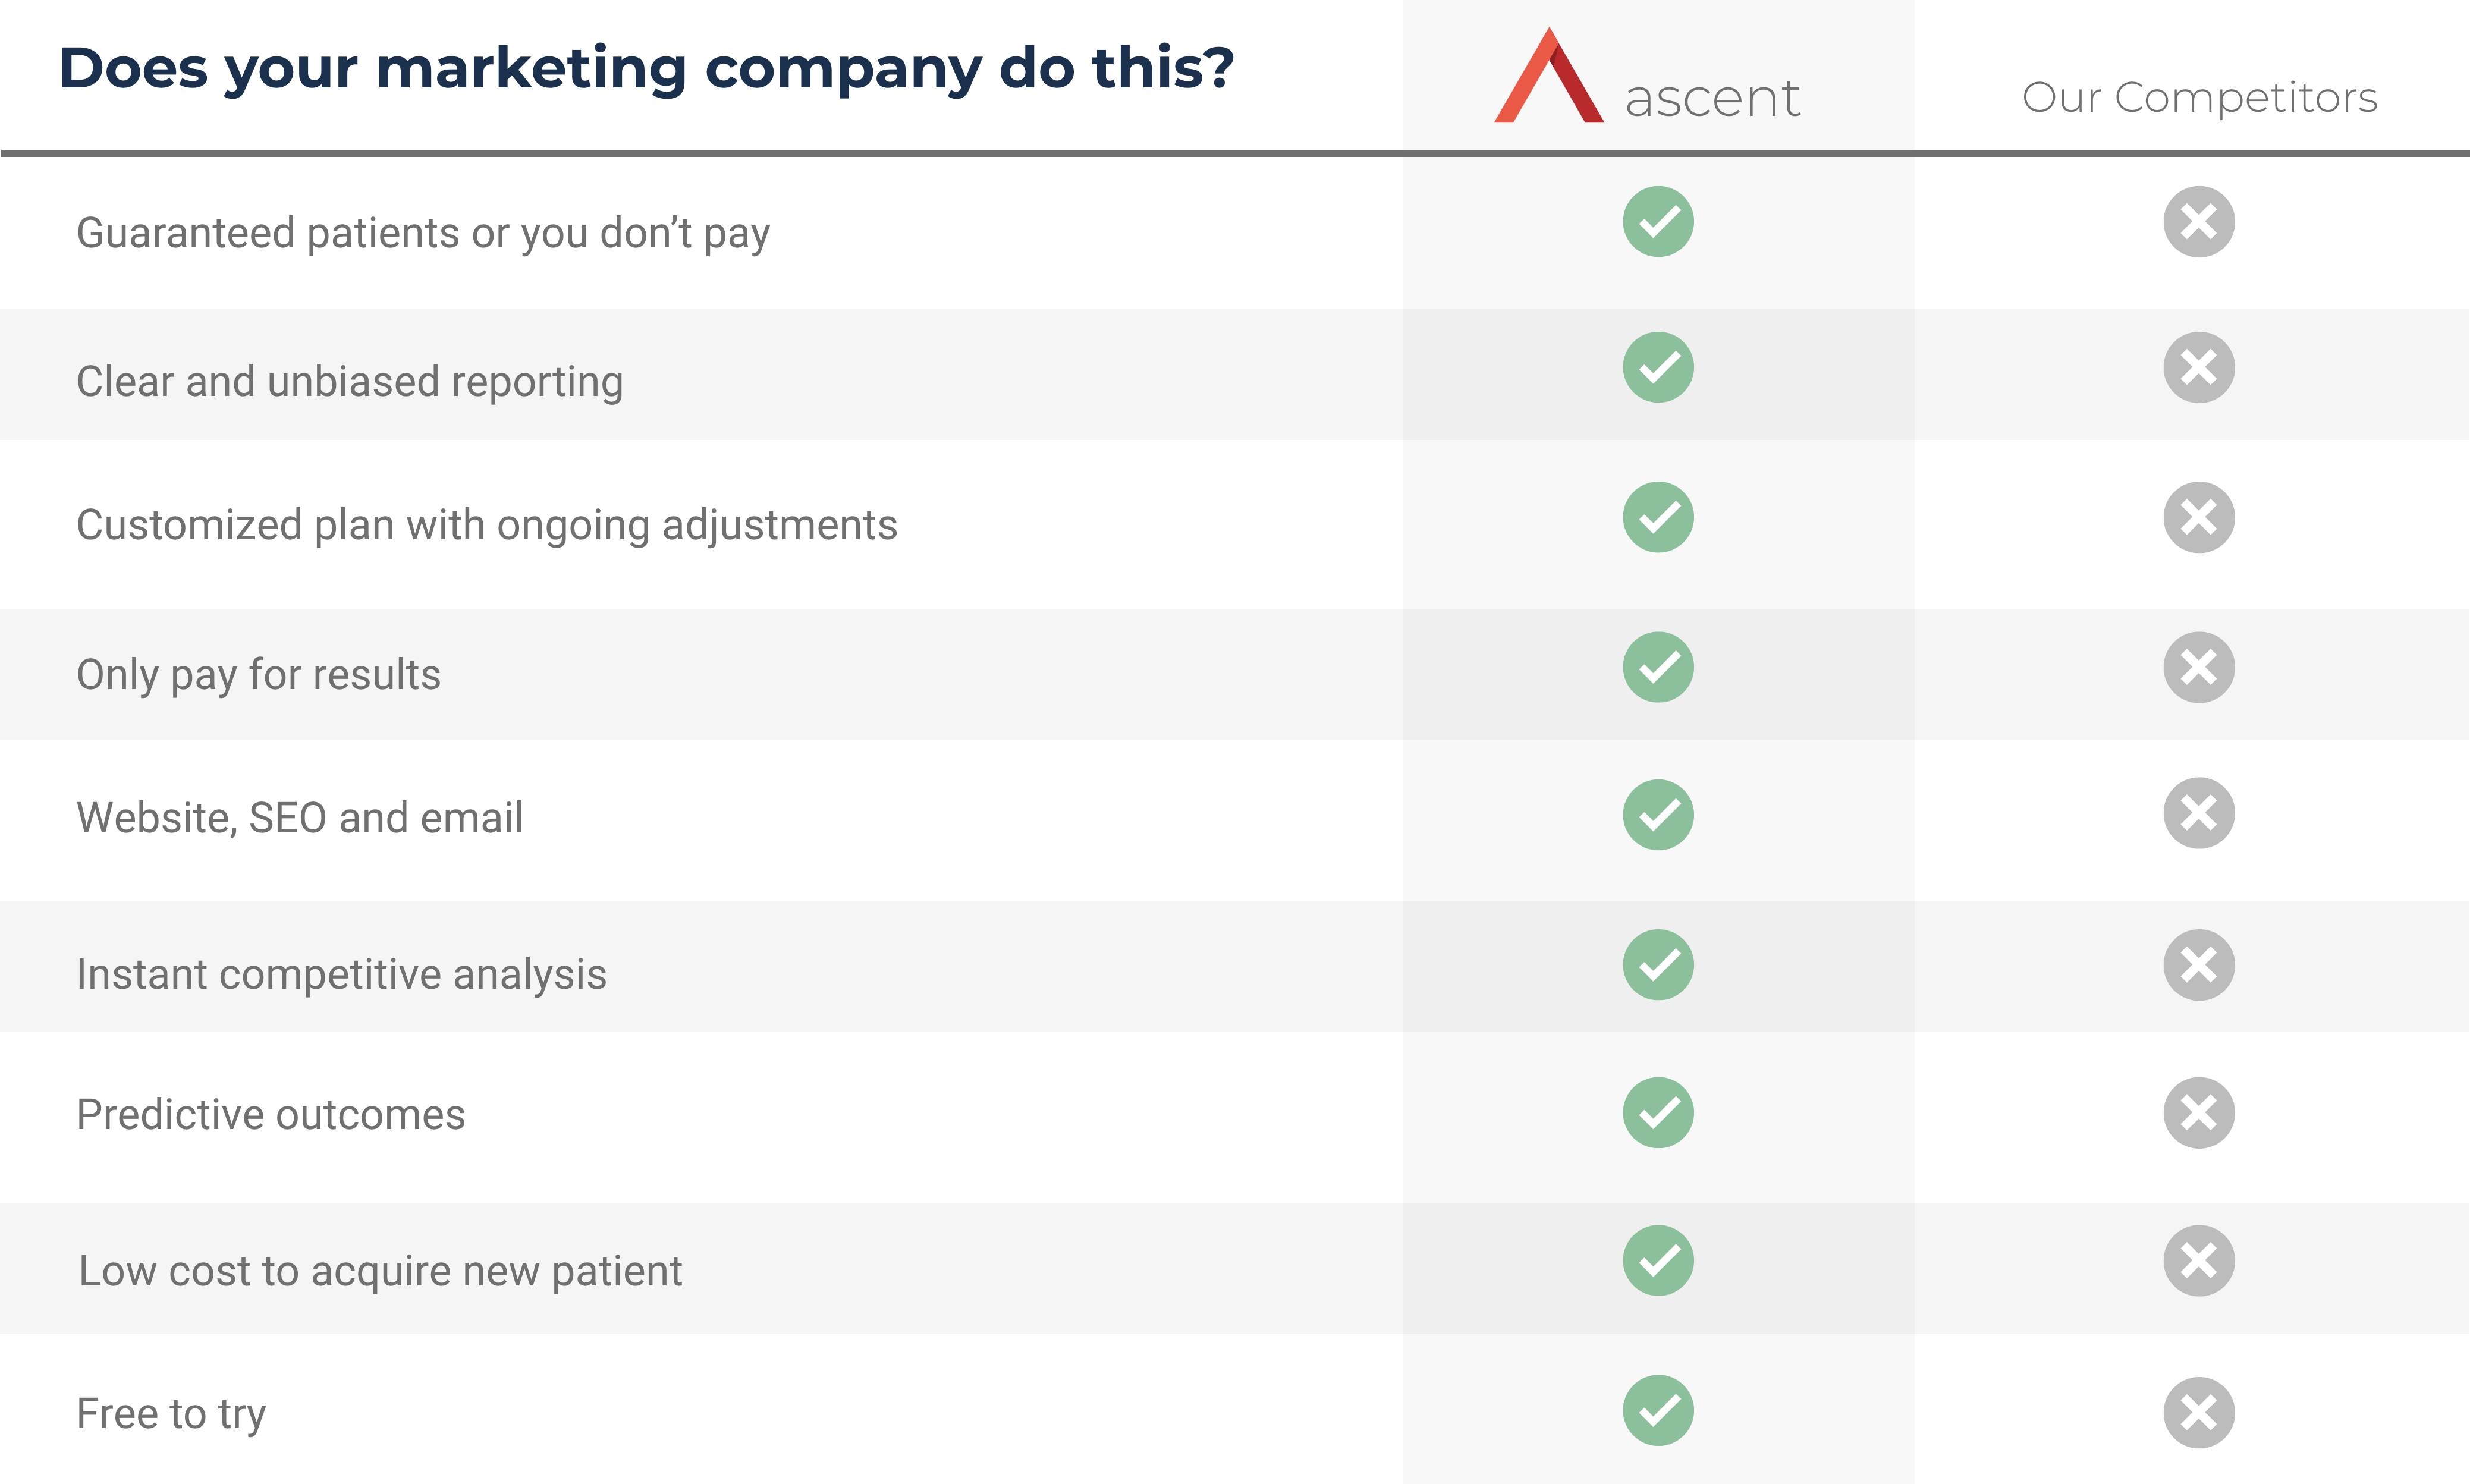Click gray X for Customized plan row
The image size is (2470, 1484).
(2198, 518)
